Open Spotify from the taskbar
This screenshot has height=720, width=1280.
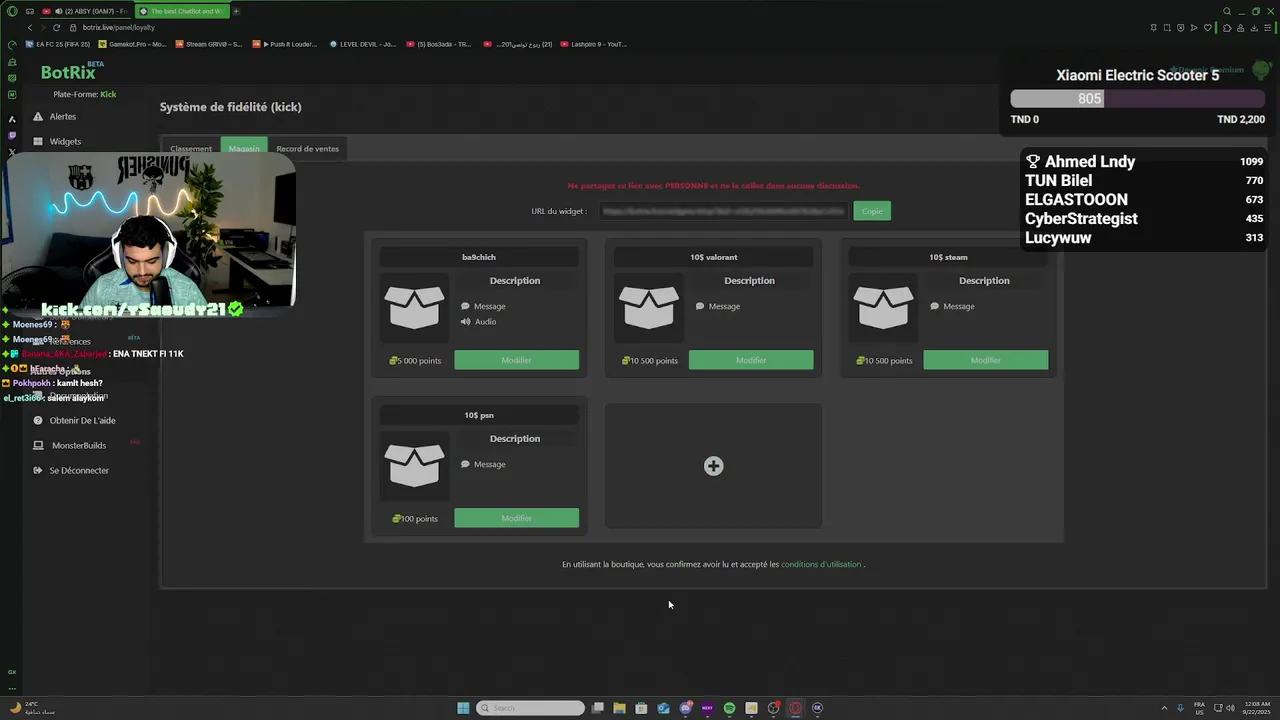click(x=729, y=708)
